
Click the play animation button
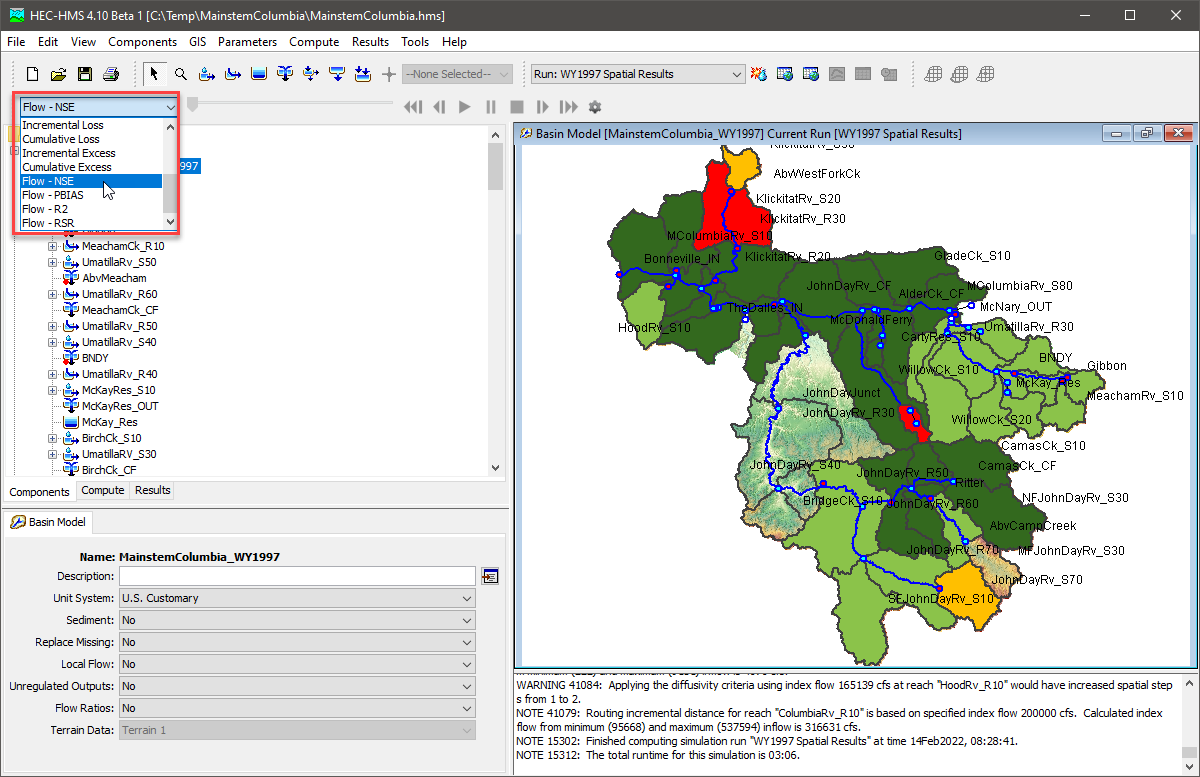(465, 107)
